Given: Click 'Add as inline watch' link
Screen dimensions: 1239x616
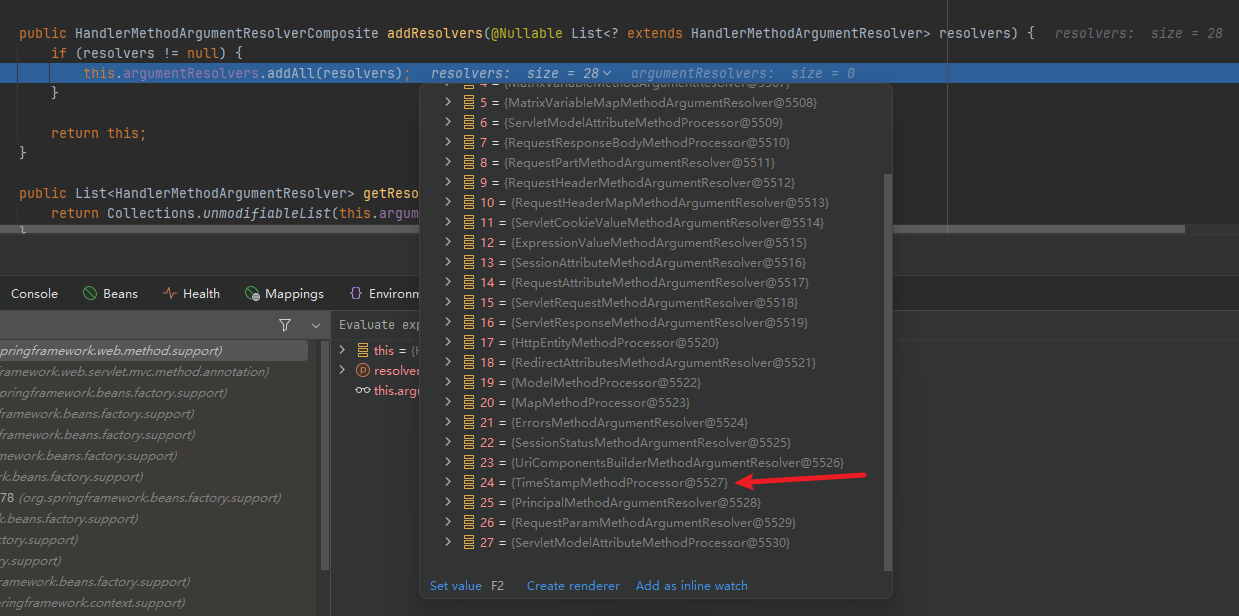Looking at the screenshot, I should tap(691, 586).
